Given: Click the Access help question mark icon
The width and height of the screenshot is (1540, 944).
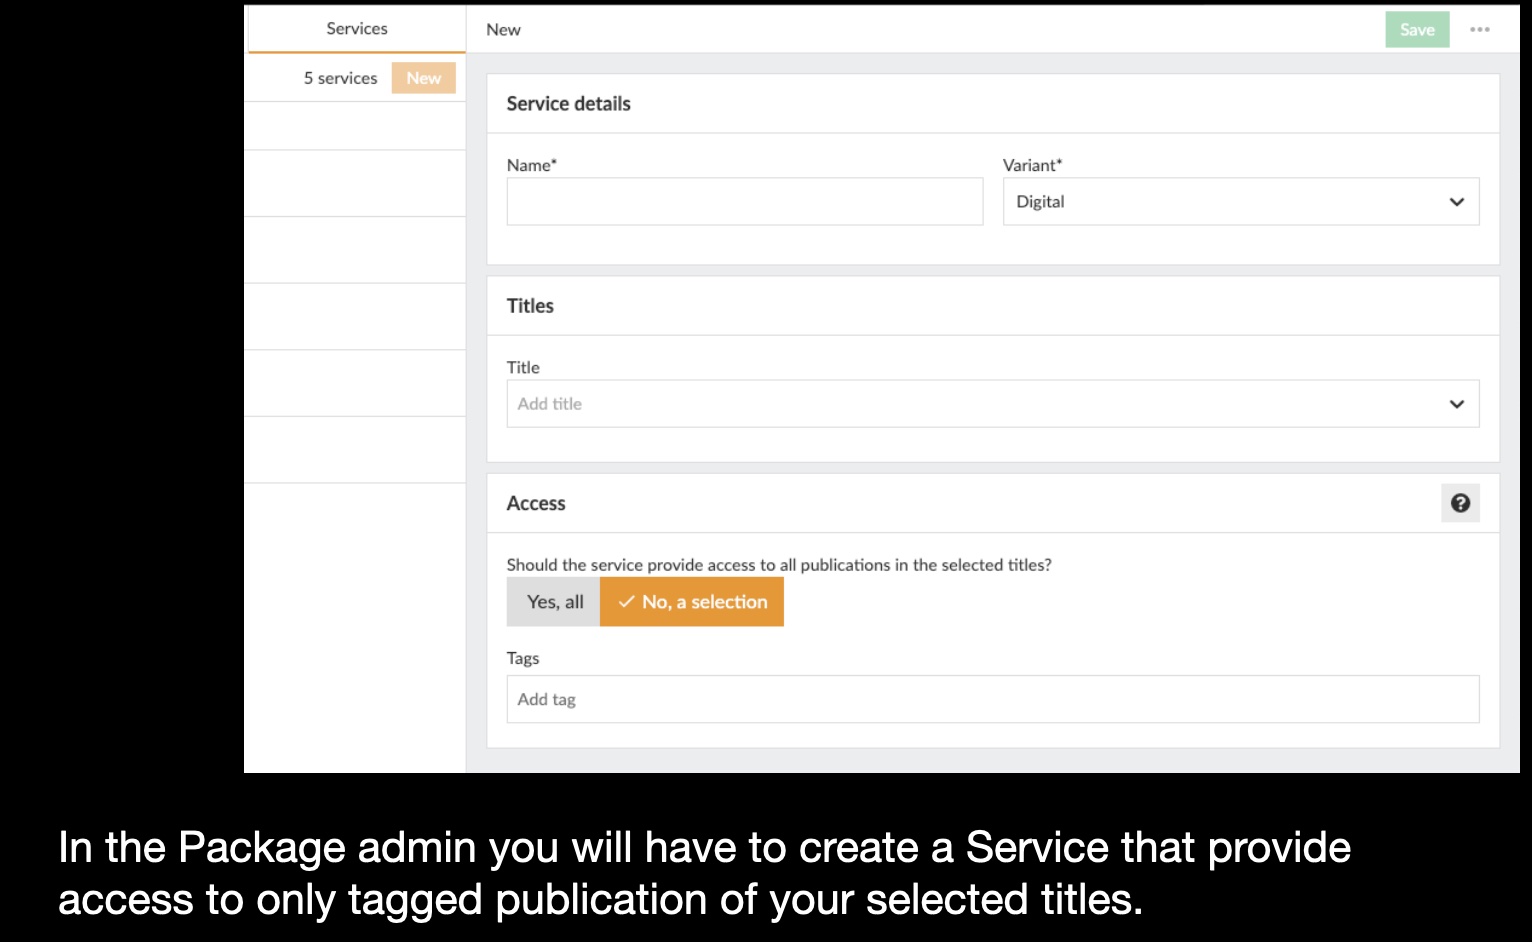Looking at the screenshot, I should click(x=1460, y=503).
